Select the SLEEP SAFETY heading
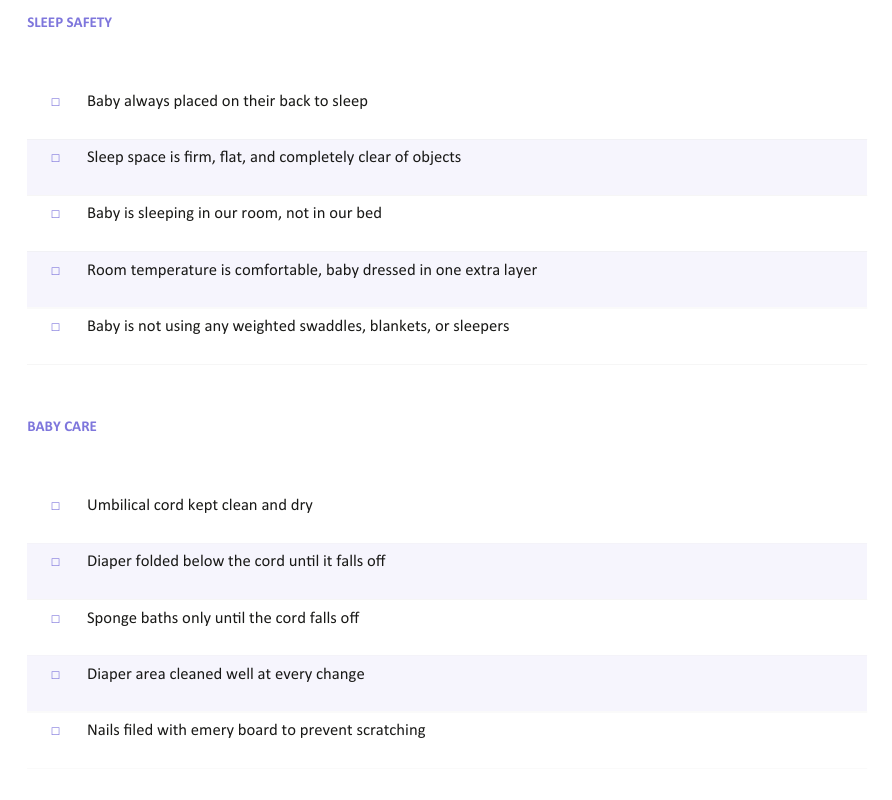 pyautogui.click(x=69, y=22)
